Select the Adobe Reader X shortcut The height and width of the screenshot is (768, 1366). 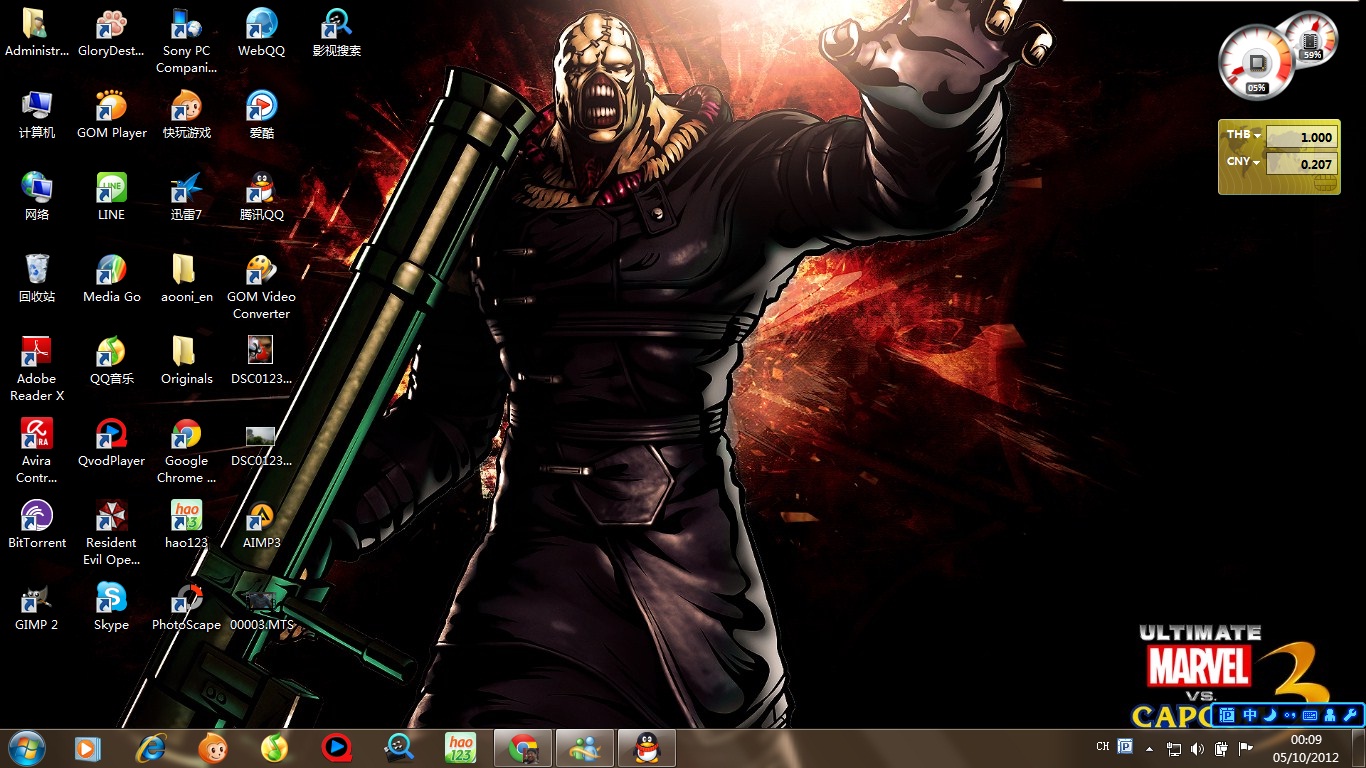tap(37, 369)
